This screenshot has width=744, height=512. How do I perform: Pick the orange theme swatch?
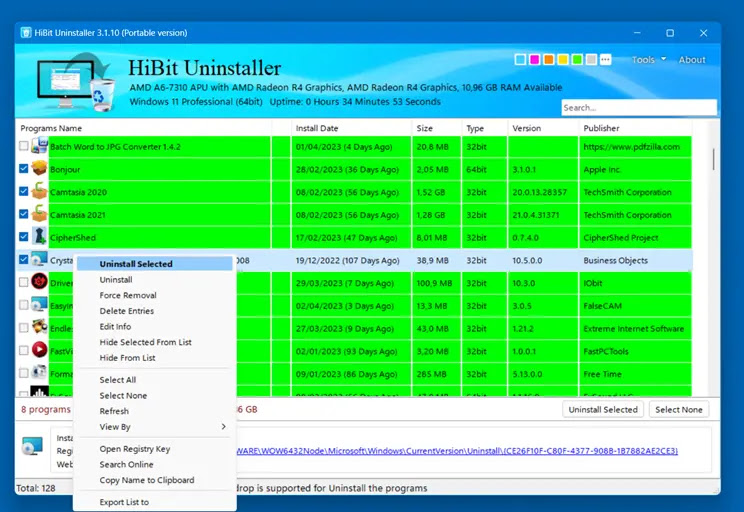[549, 59]
